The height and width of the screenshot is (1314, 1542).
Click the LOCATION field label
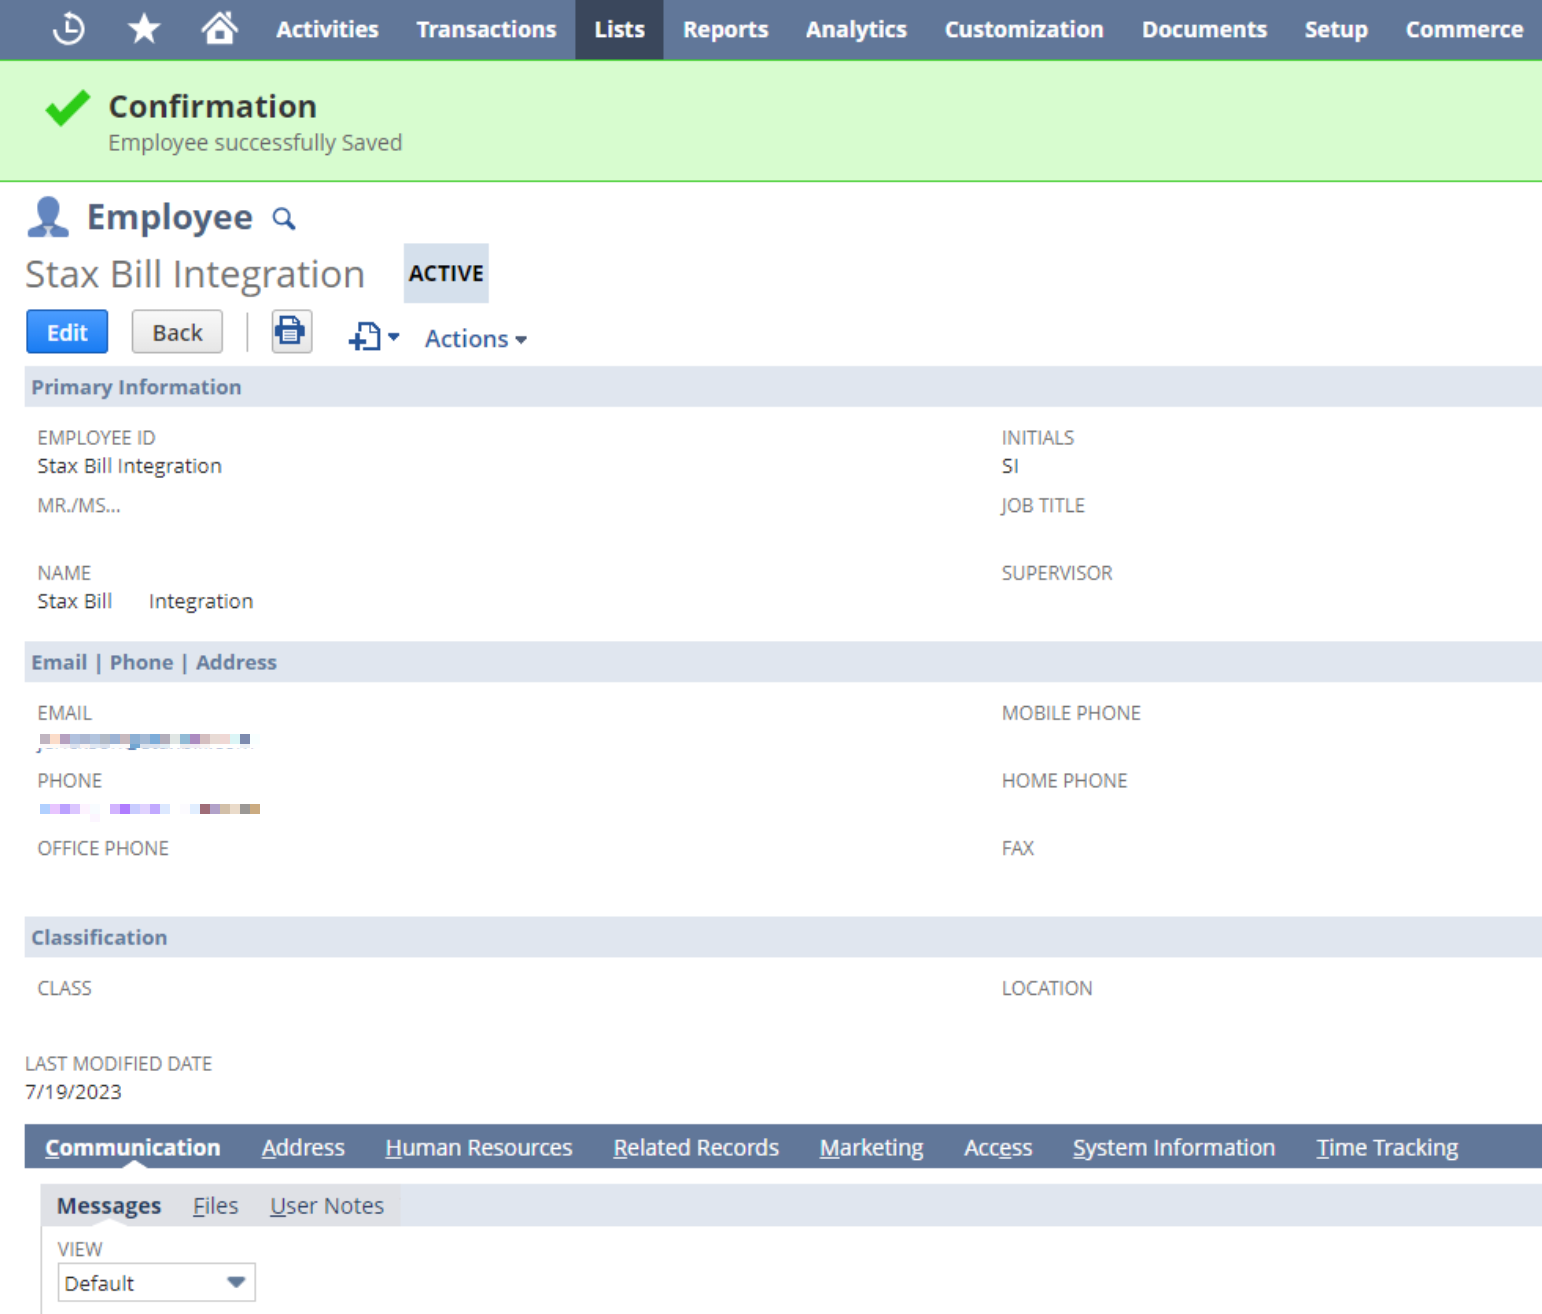1047,988
